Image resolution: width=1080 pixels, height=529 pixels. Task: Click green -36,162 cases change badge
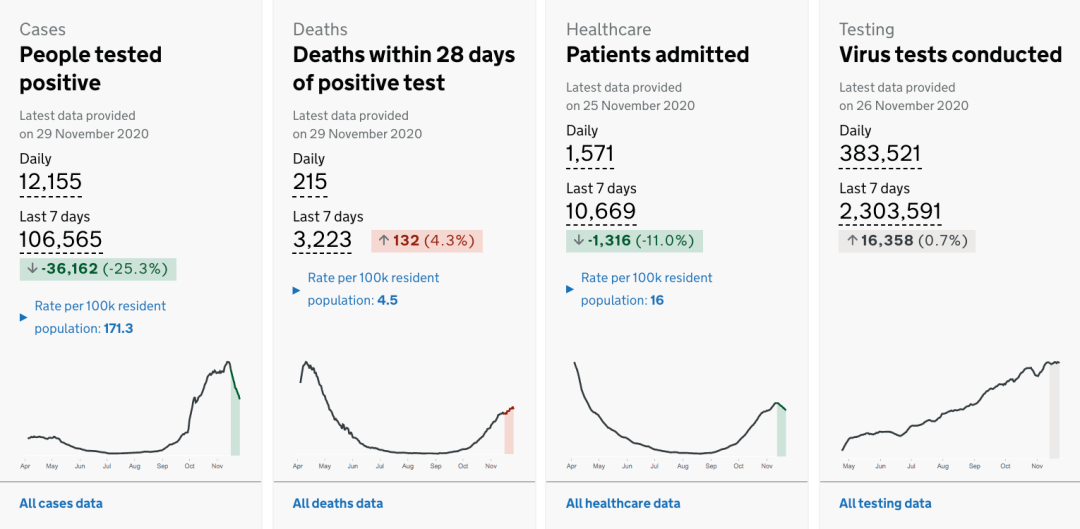tap(98, 269)
